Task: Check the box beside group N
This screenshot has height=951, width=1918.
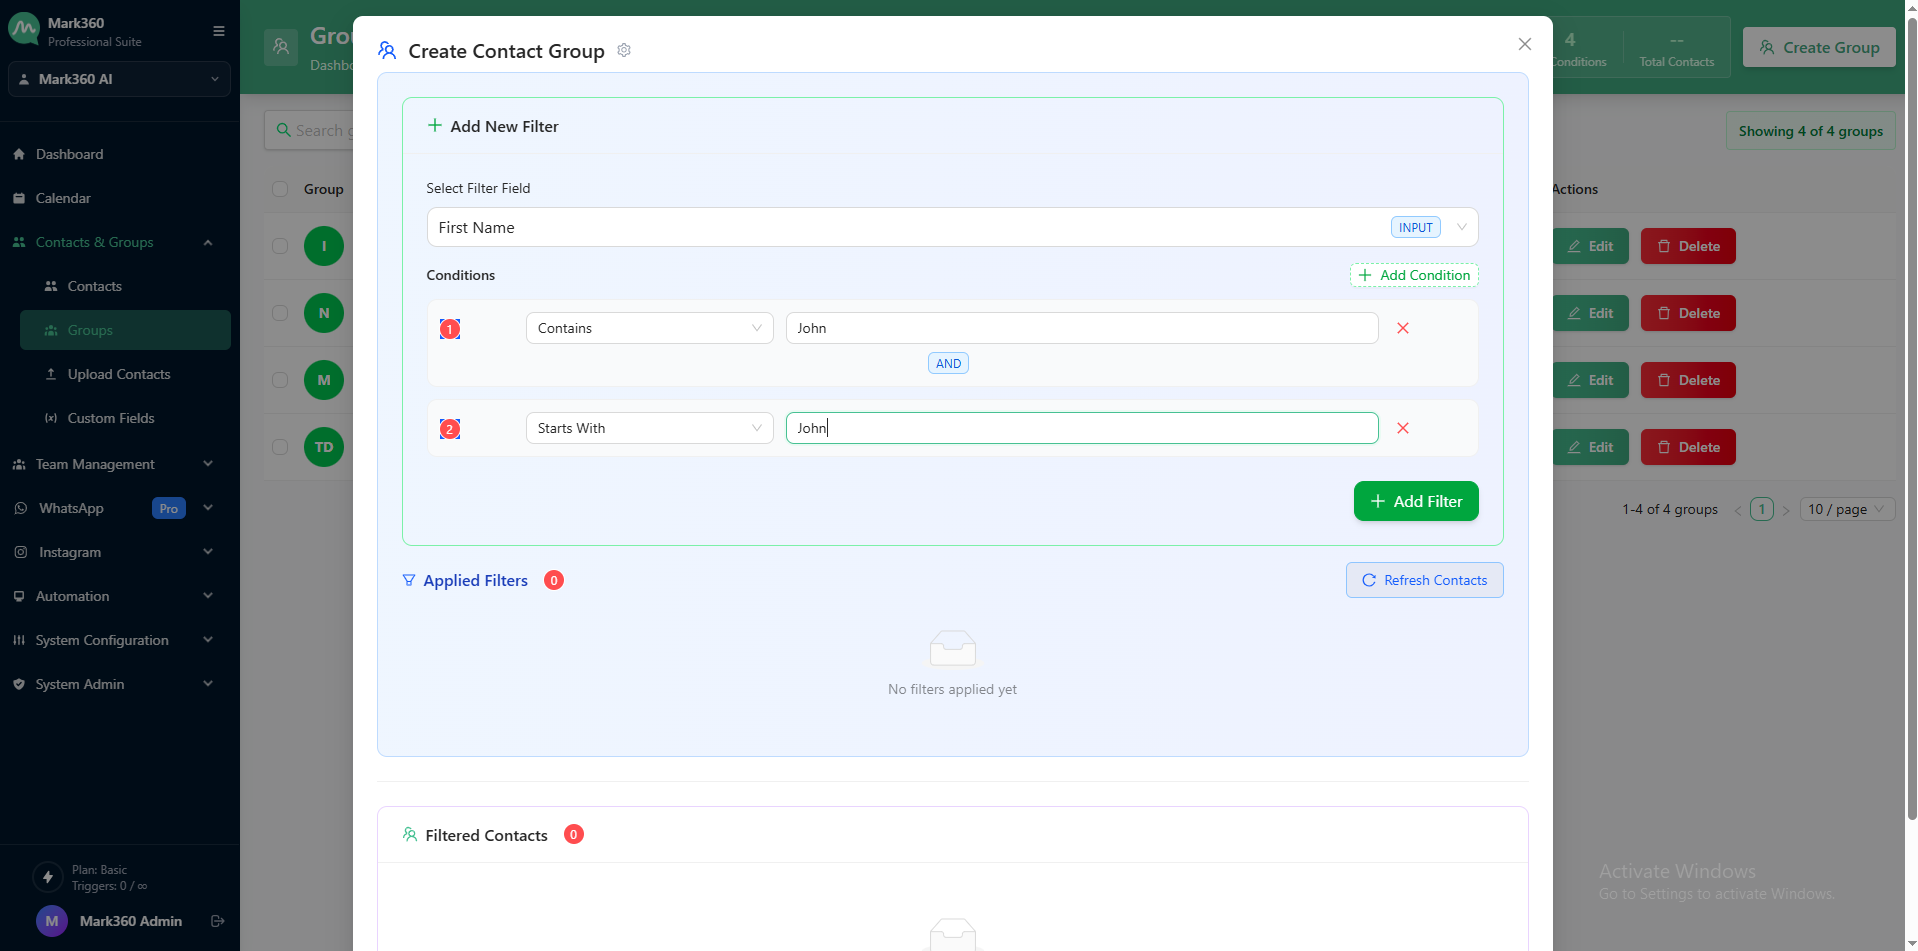Action: [x=280, y=313]
